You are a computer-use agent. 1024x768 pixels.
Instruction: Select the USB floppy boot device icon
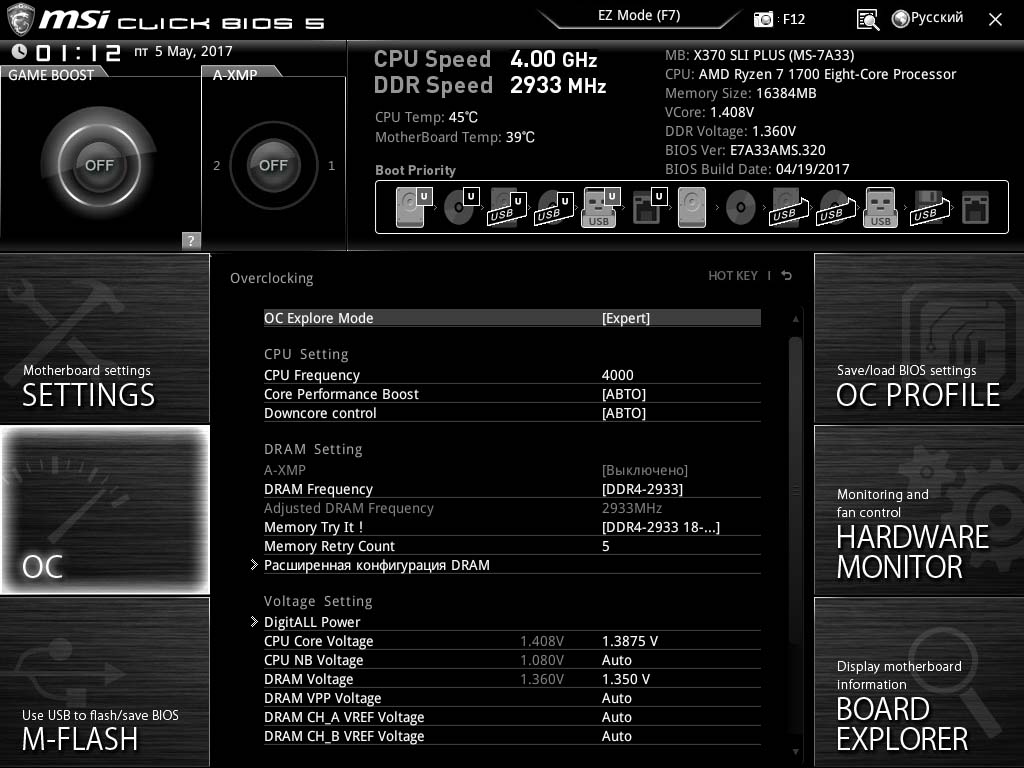(x=930, y=207)
